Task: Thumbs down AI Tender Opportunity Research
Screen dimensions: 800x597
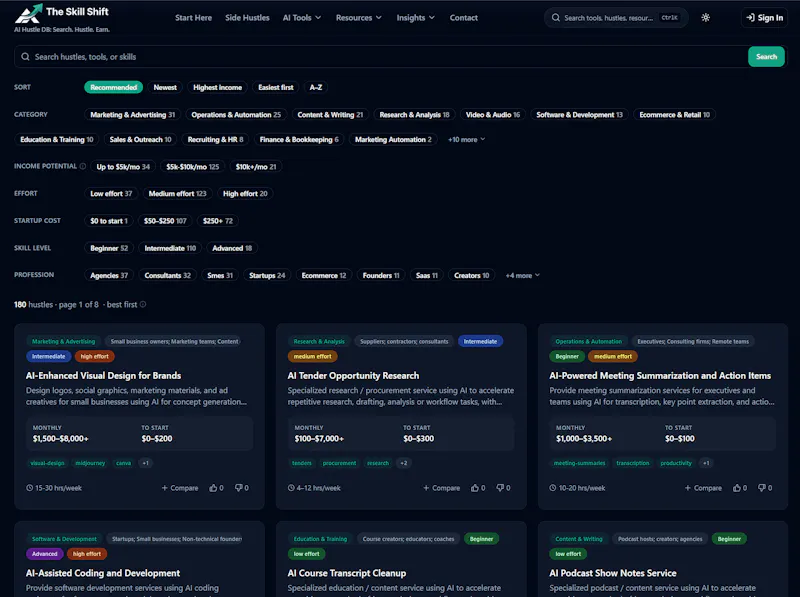Action: coord(500,488)
